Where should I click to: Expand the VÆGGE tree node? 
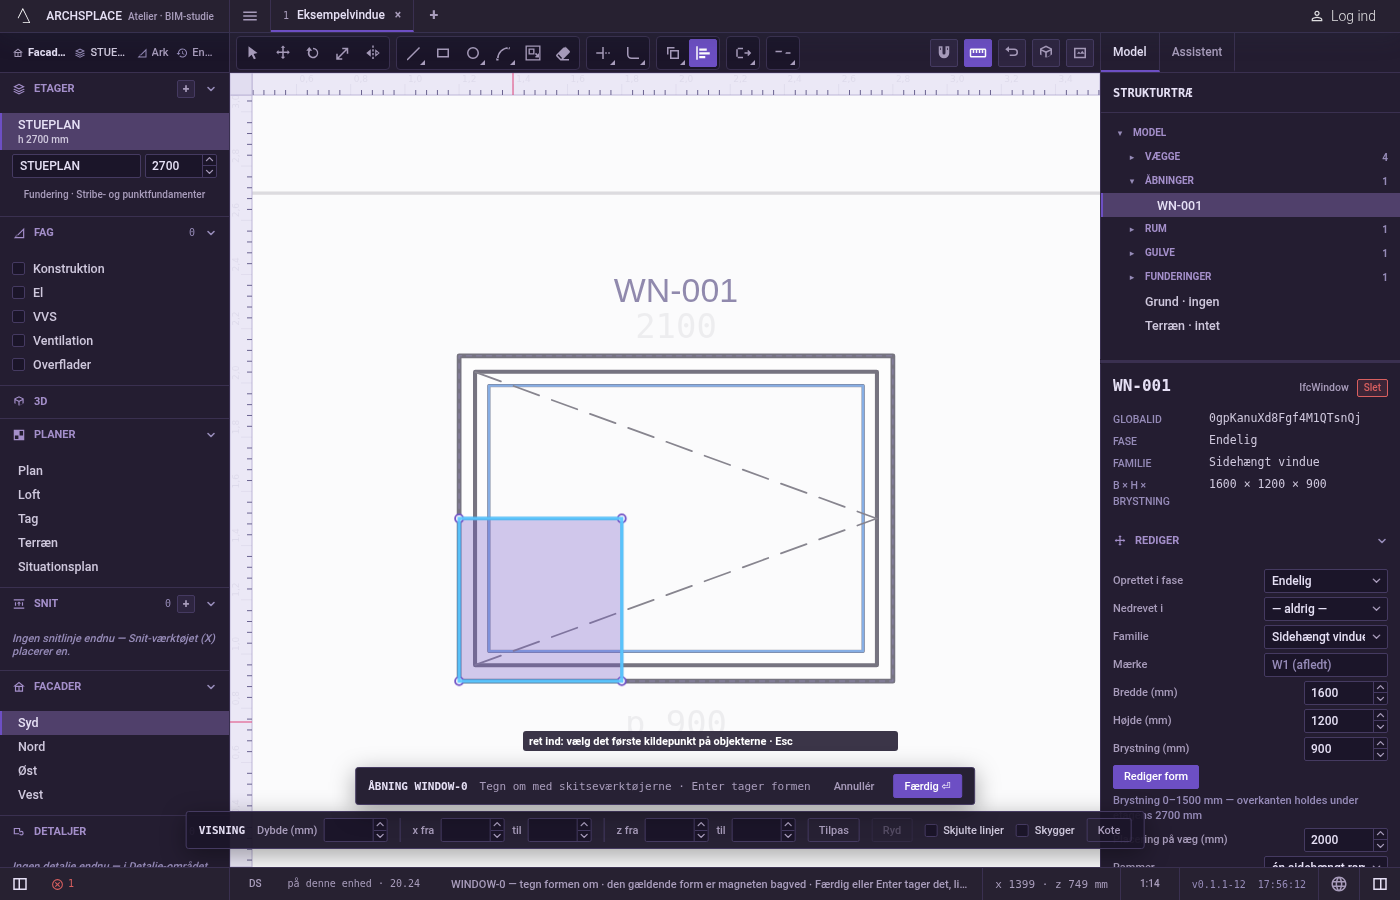(x=1132, y=157)
